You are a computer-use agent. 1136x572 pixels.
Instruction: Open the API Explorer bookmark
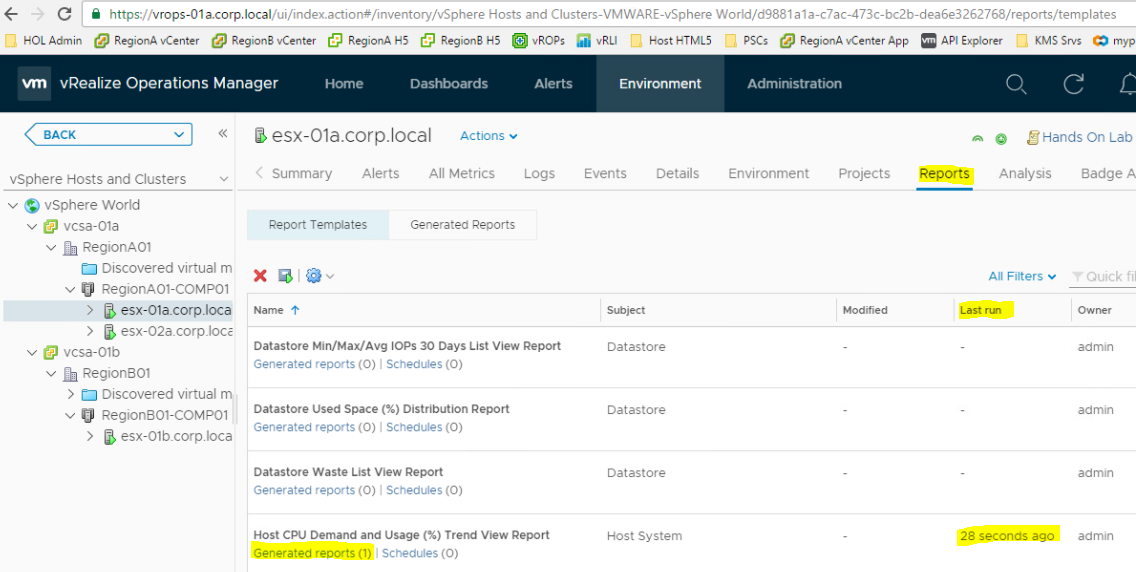point(962,41)
